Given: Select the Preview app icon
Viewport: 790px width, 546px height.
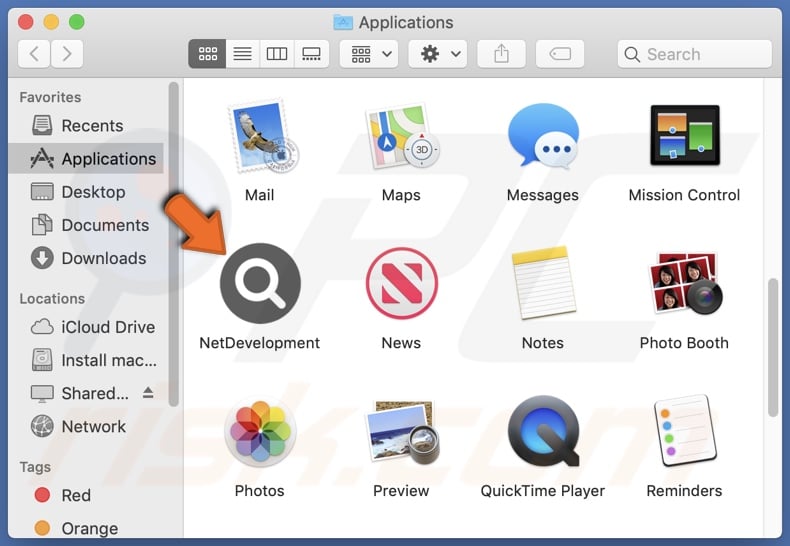Looking at the screenshot, I should pyautogui.click(x=402, y=432).
